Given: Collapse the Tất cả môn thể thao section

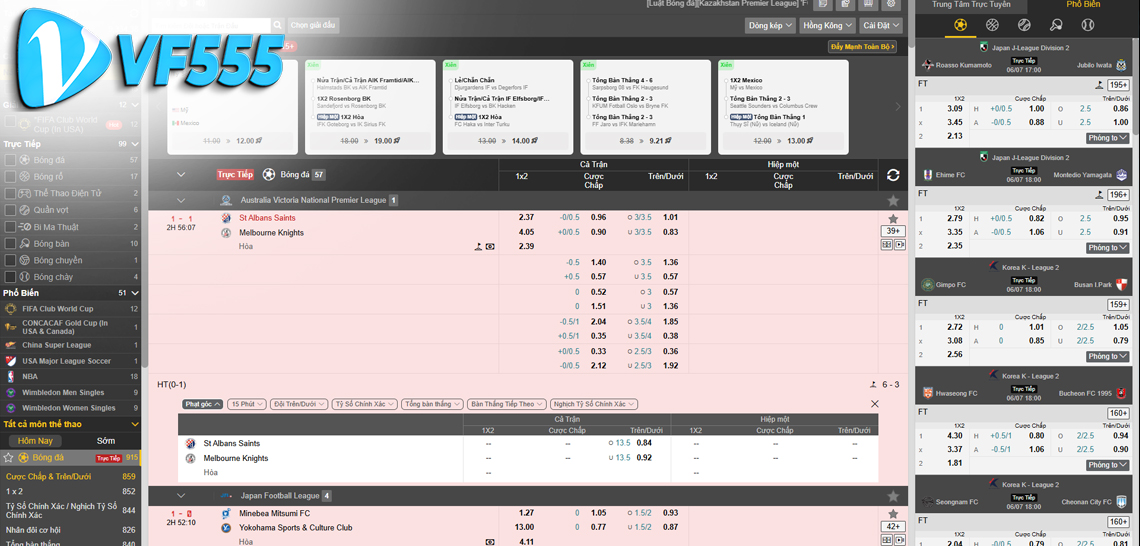Looking at the screenshot, I should click(135, 425).
